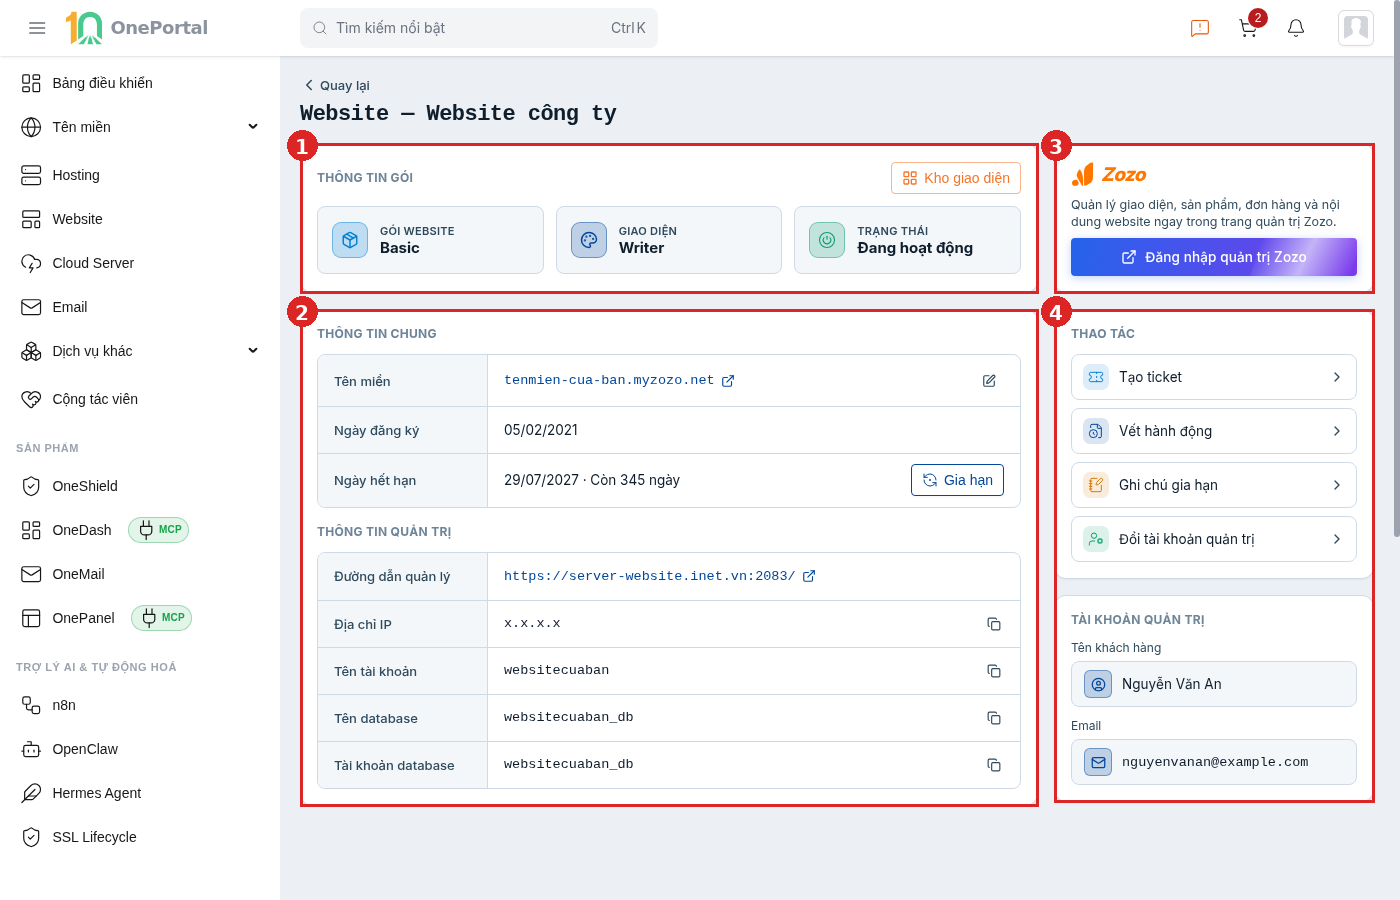Select the 05/02/2021 registration date text

541,430
